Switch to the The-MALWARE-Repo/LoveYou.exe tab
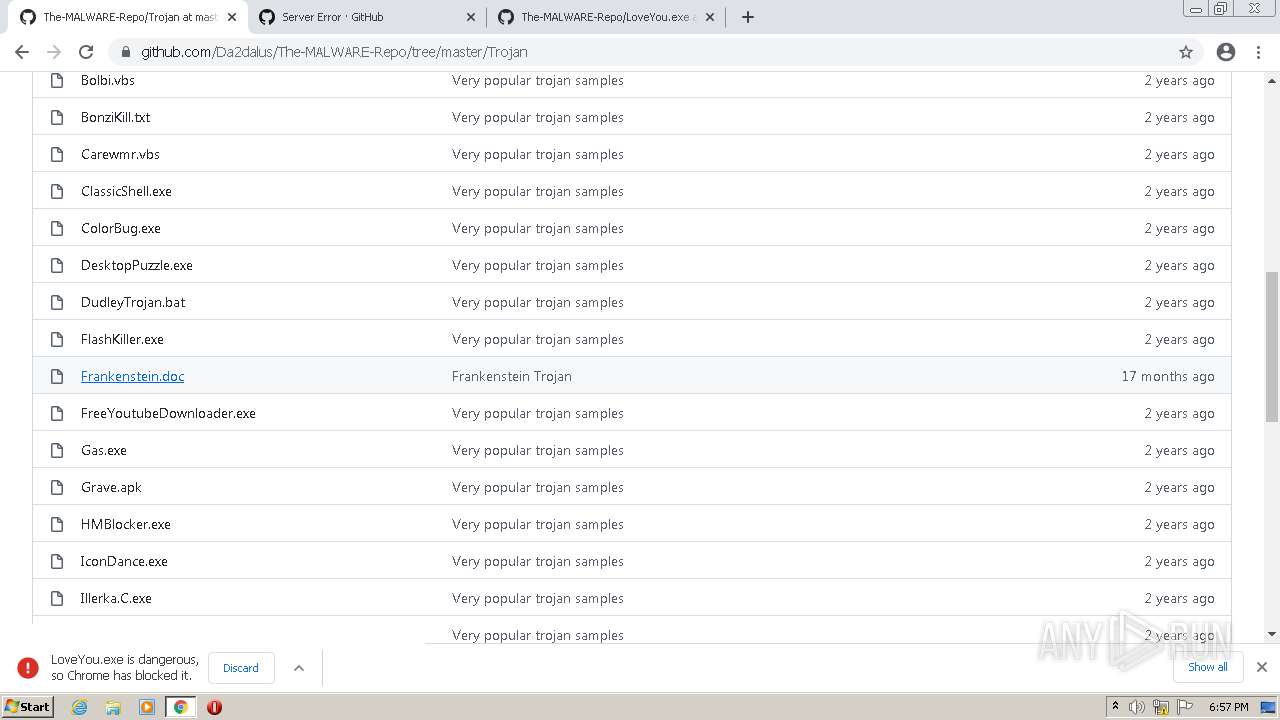 tap(605, 17)
